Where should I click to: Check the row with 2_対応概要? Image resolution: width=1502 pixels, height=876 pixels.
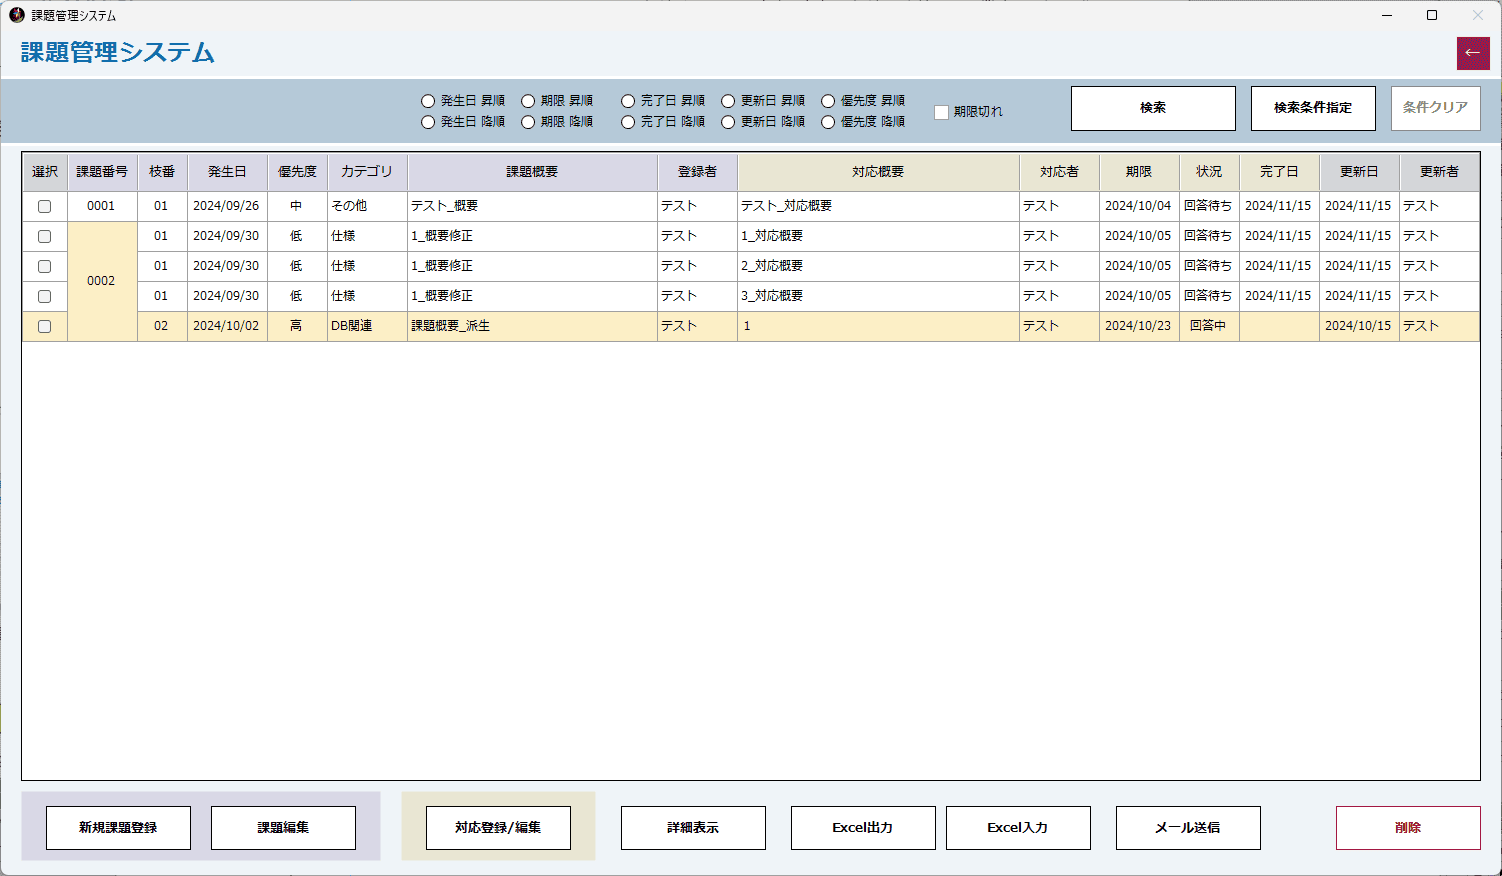tap(44, 267)
